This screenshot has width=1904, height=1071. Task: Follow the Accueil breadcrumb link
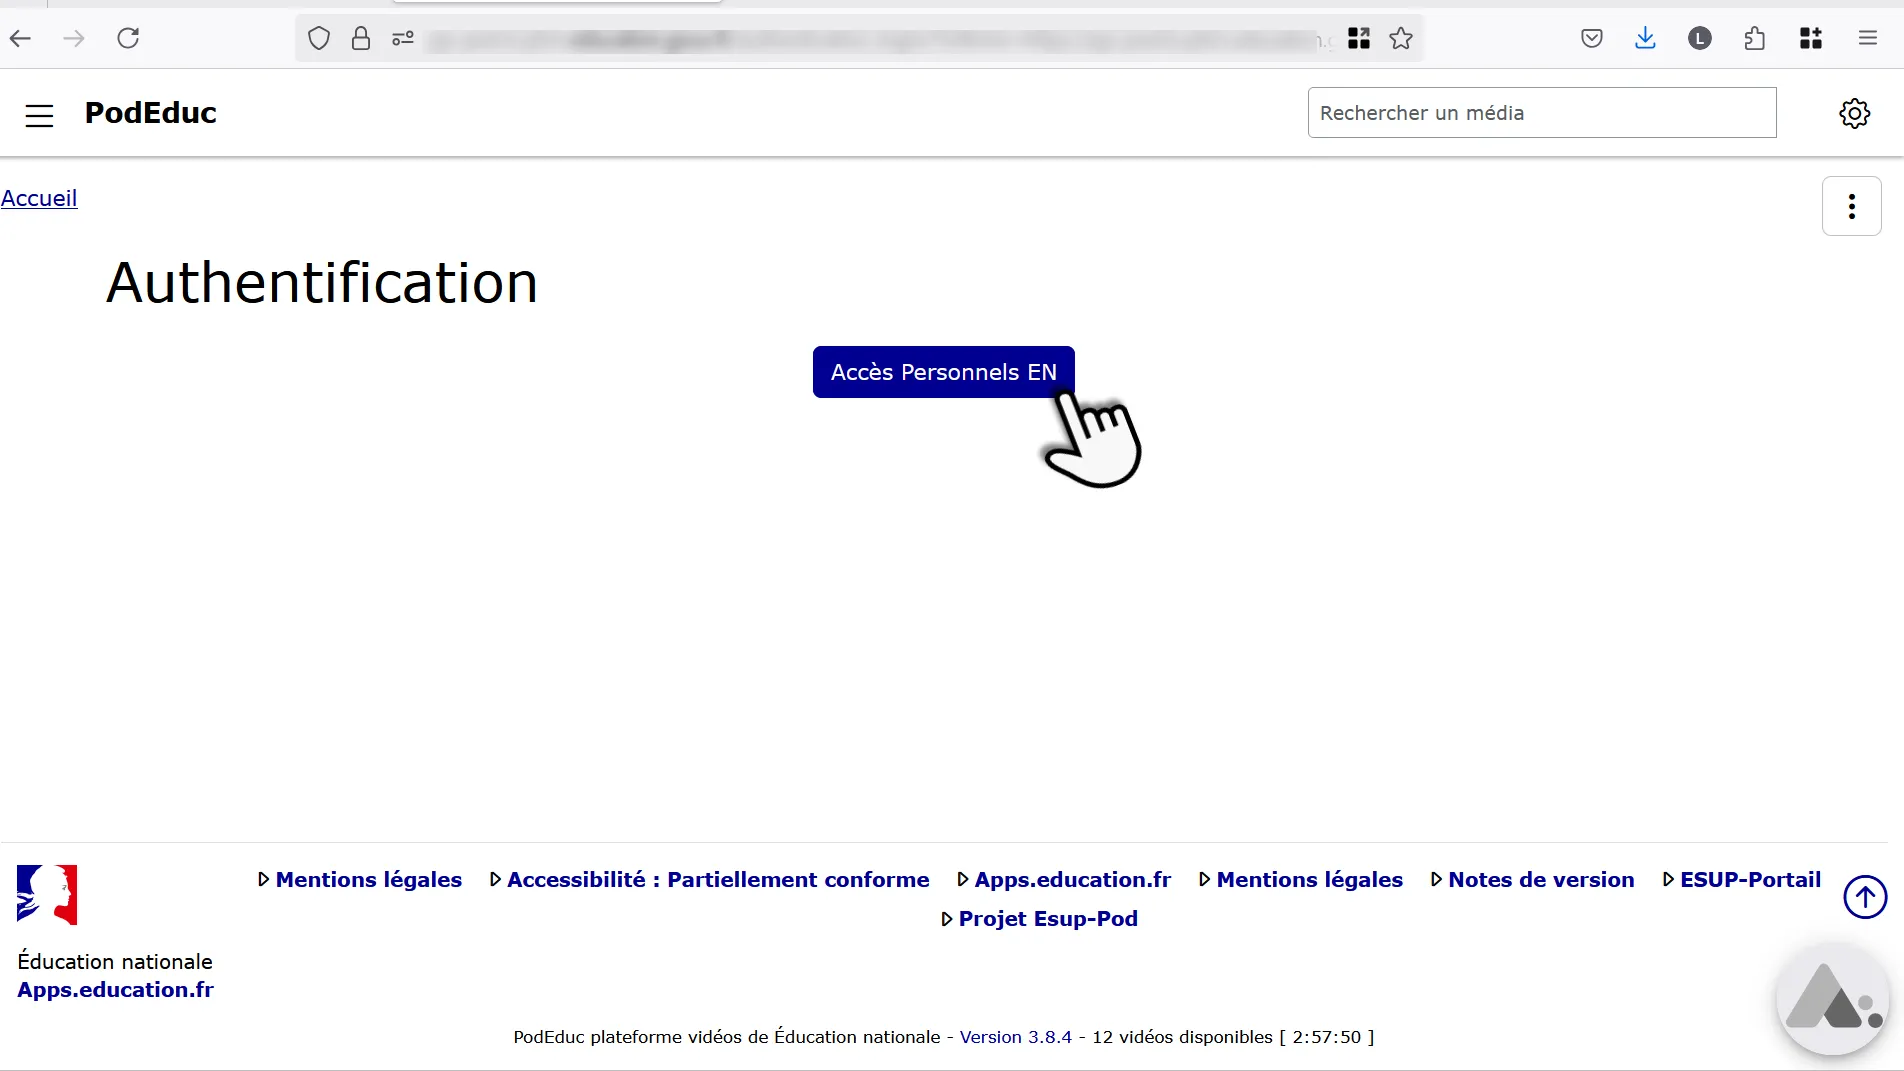tap(39, 198)
